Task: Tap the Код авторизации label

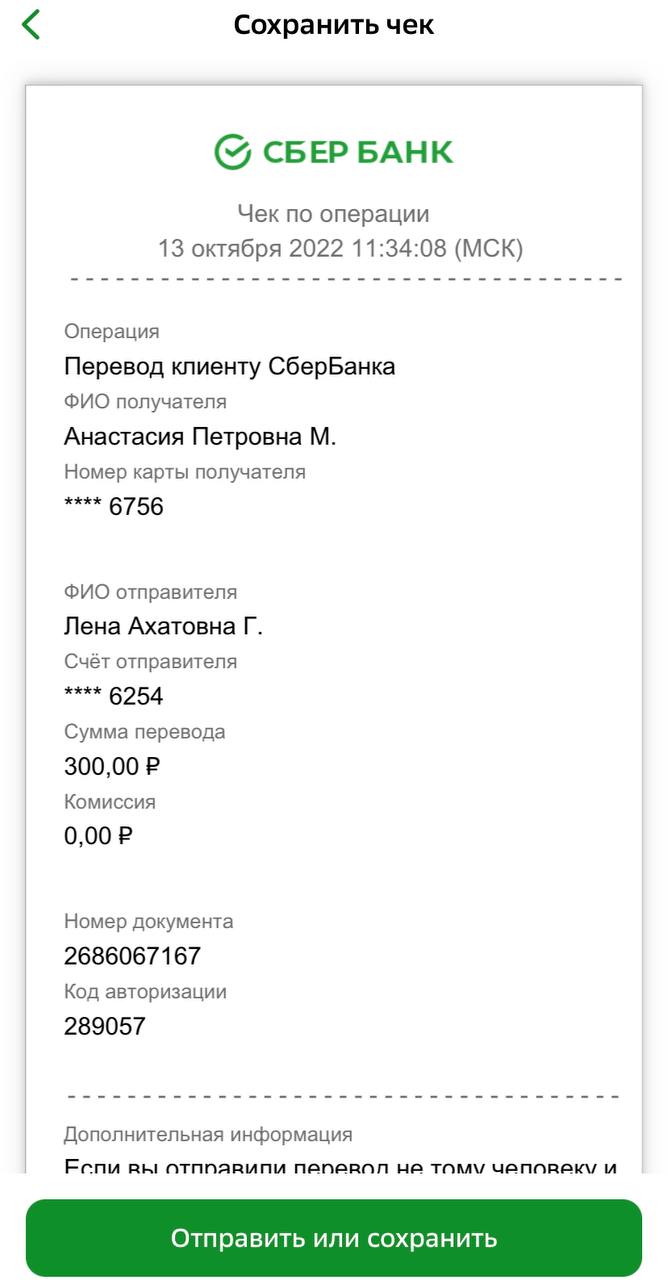Action: [x=145, y=992]
